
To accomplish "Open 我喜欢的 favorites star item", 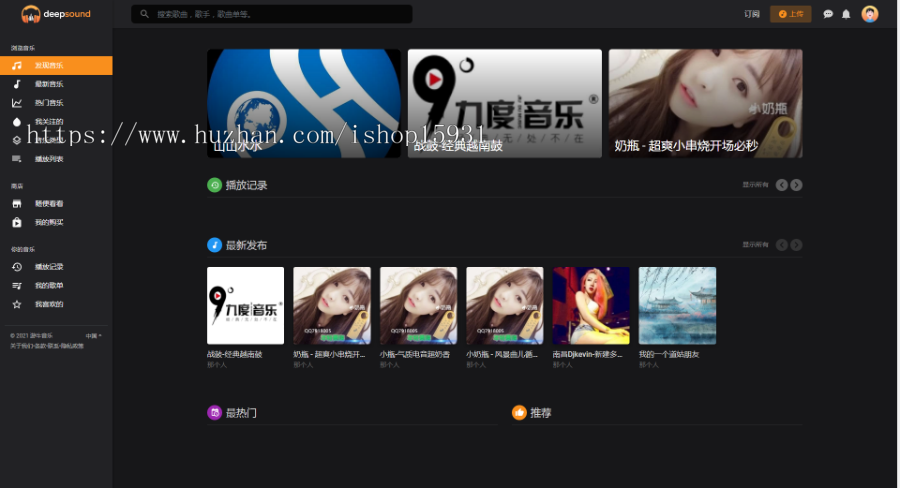I will pyautogui.click(x=56, y=304).
